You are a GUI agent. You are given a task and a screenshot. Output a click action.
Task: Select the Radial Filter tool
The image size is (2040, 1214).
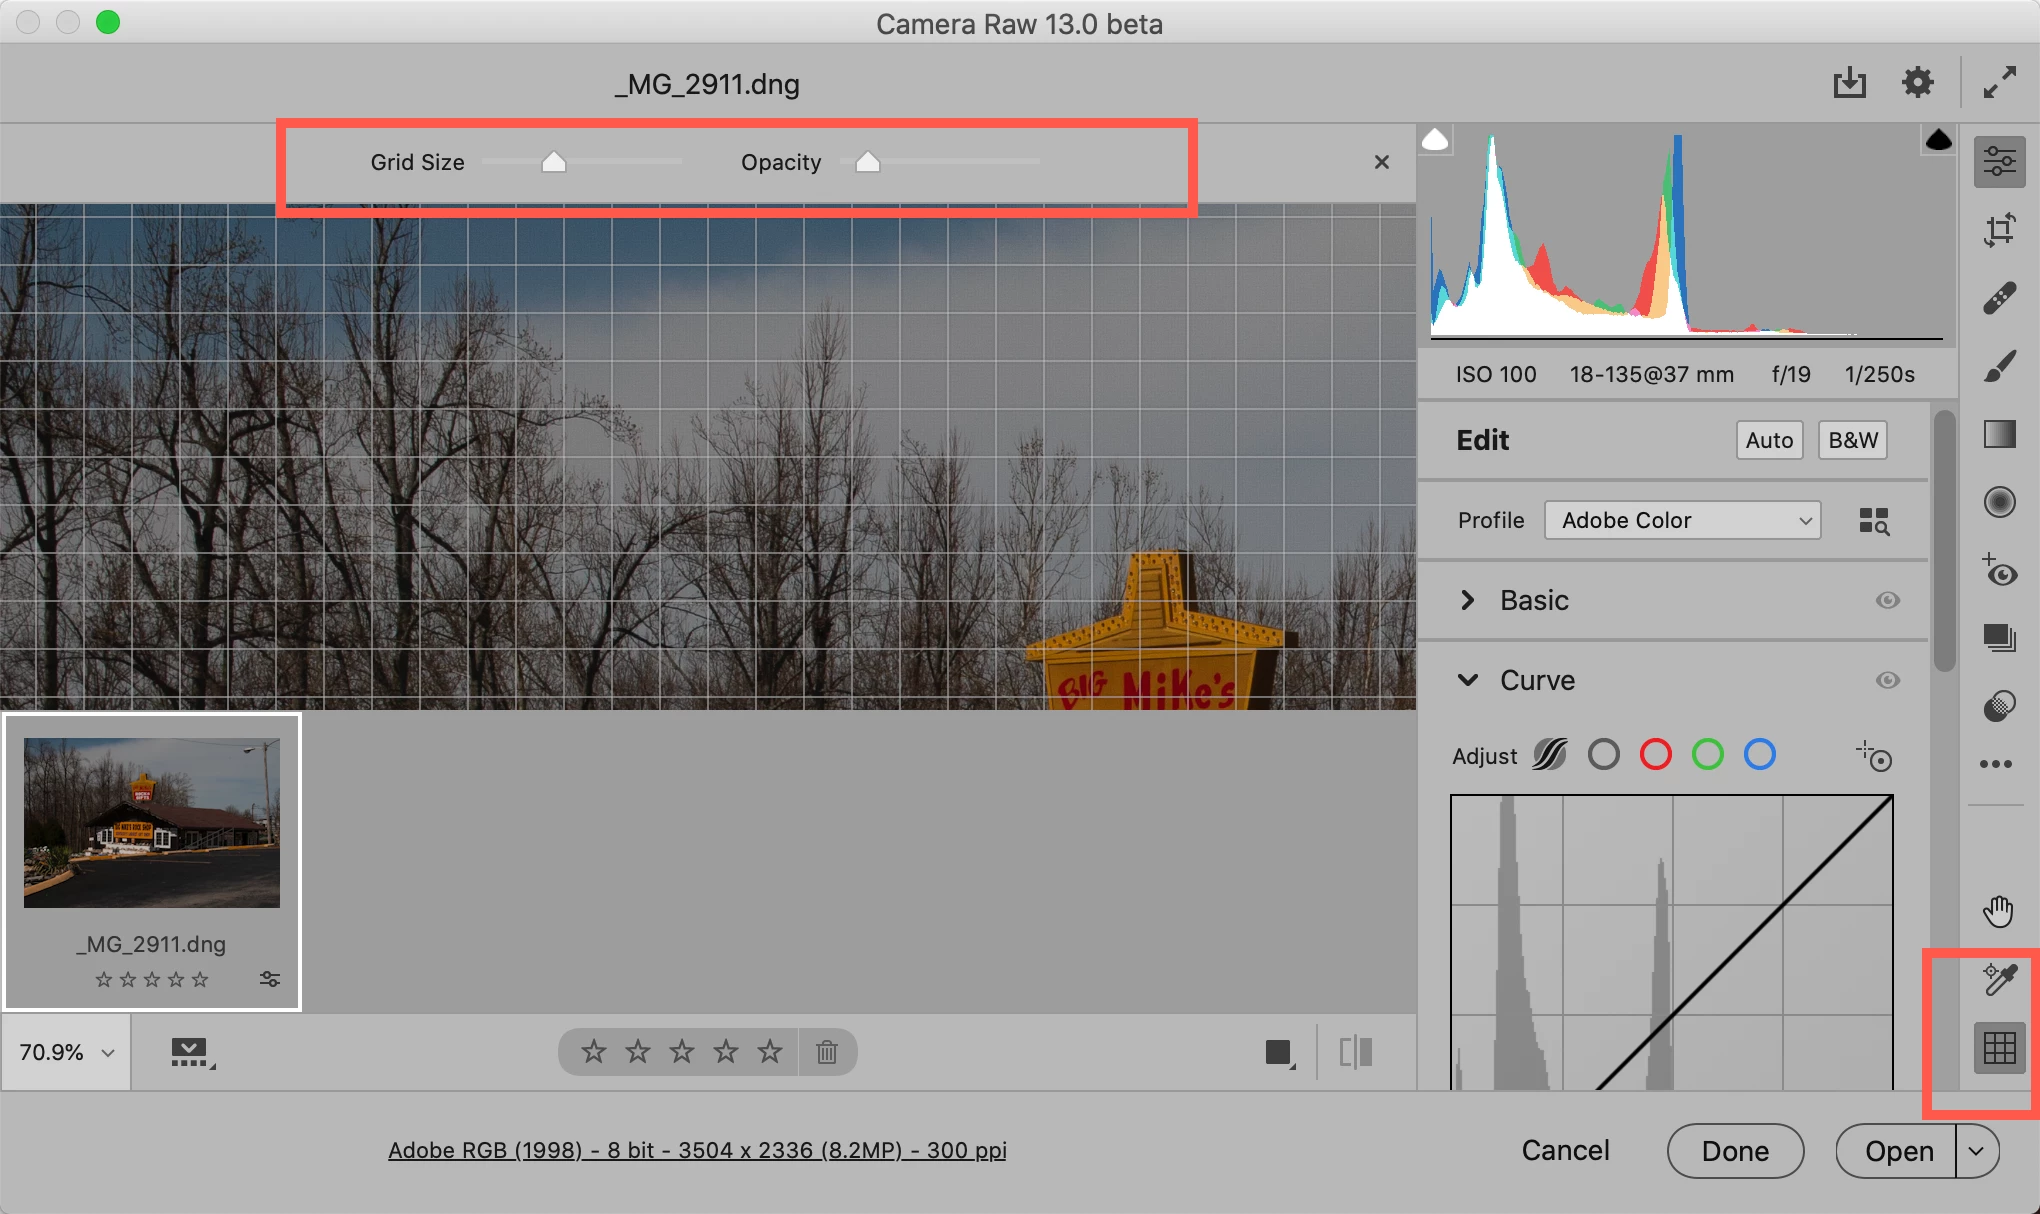(x=1999, y=502)
